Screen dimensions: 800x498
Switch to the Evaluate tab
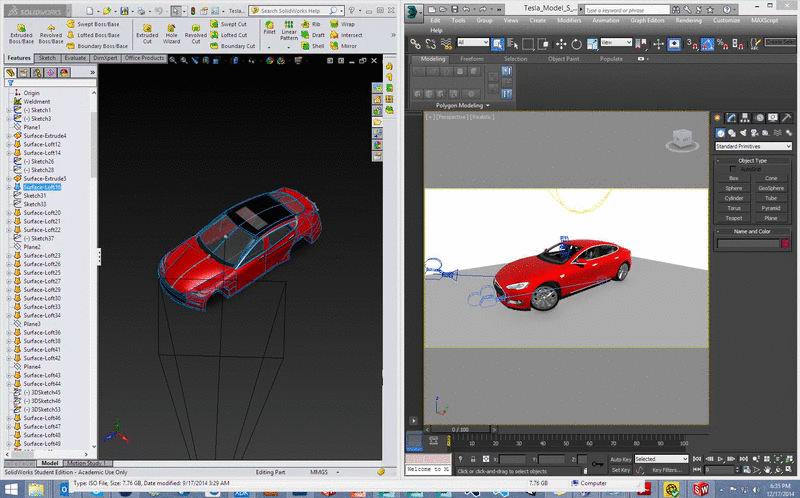pyautogui.click(x=75, y=58)
